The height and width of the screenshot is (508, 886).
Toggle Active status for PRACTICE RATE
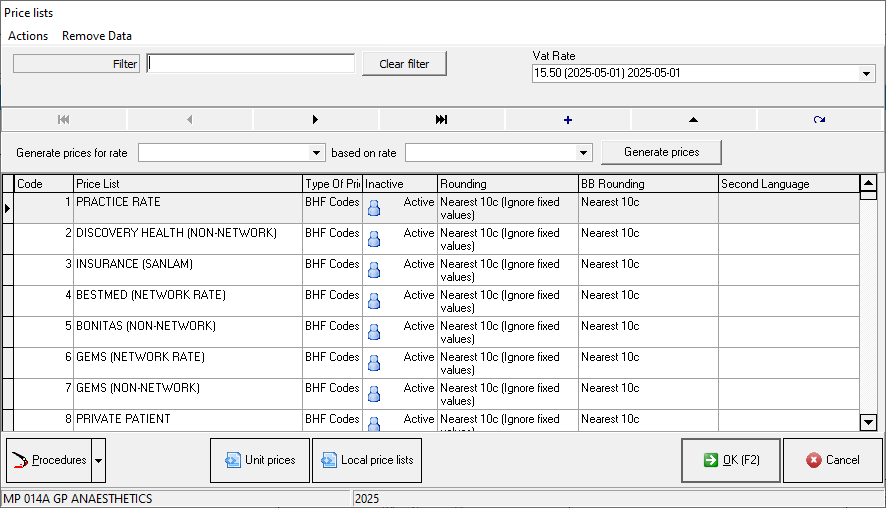(x=374, y=208)
